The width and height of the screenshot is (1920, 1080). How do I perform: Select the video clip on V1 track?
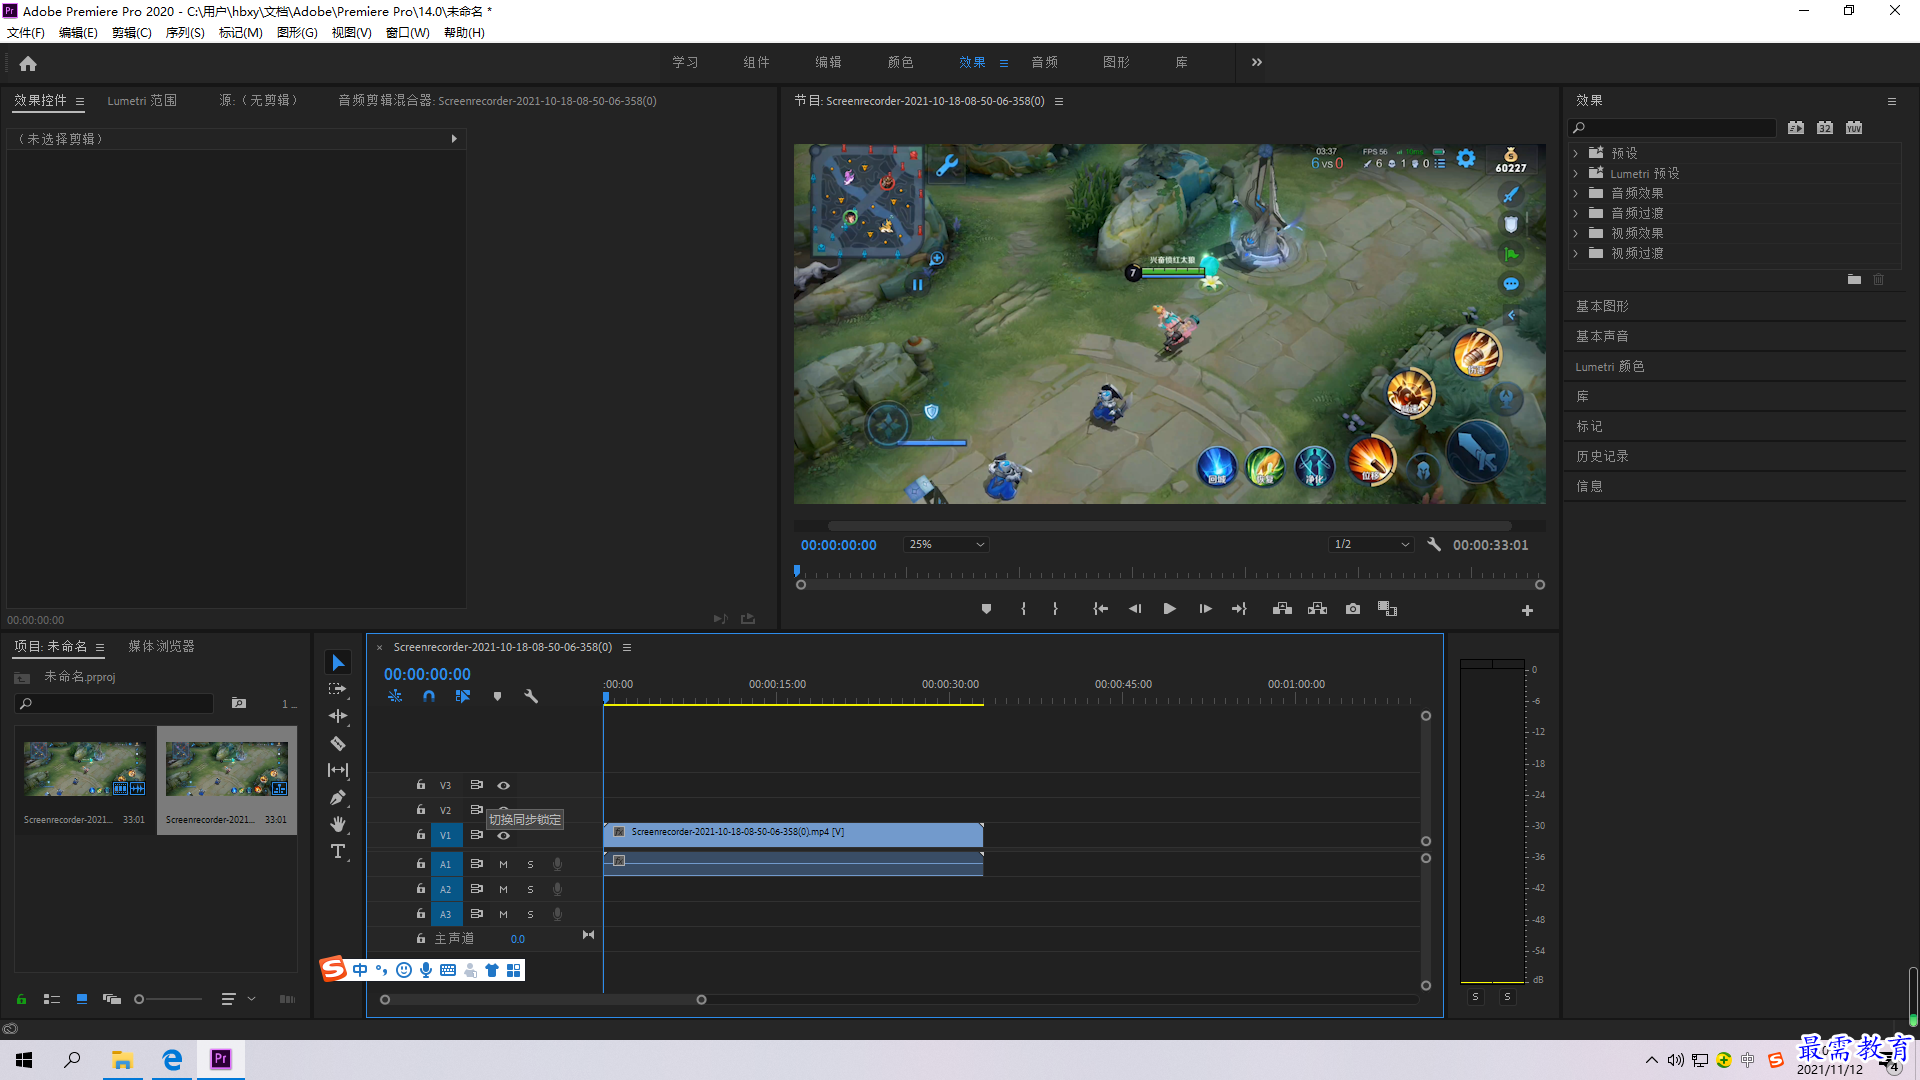click(x=793, y=834)
